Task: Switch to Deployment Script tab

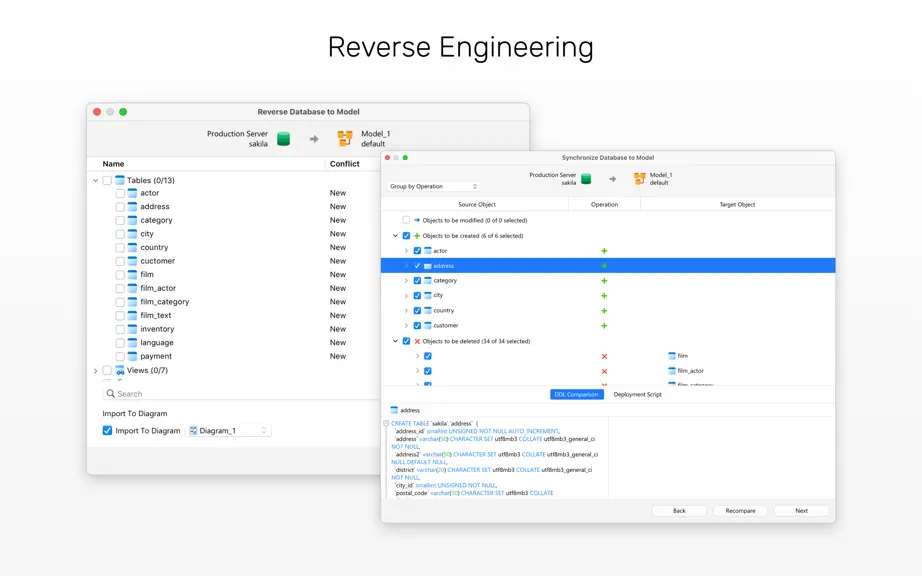Action: (637, 394)
